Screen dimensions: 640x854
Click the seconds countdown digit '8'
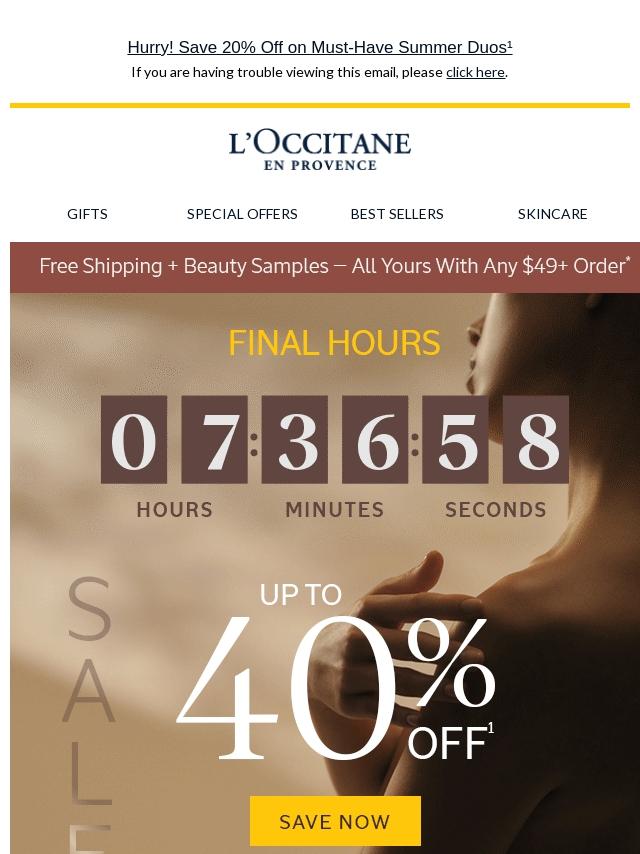tap(535, 440)
